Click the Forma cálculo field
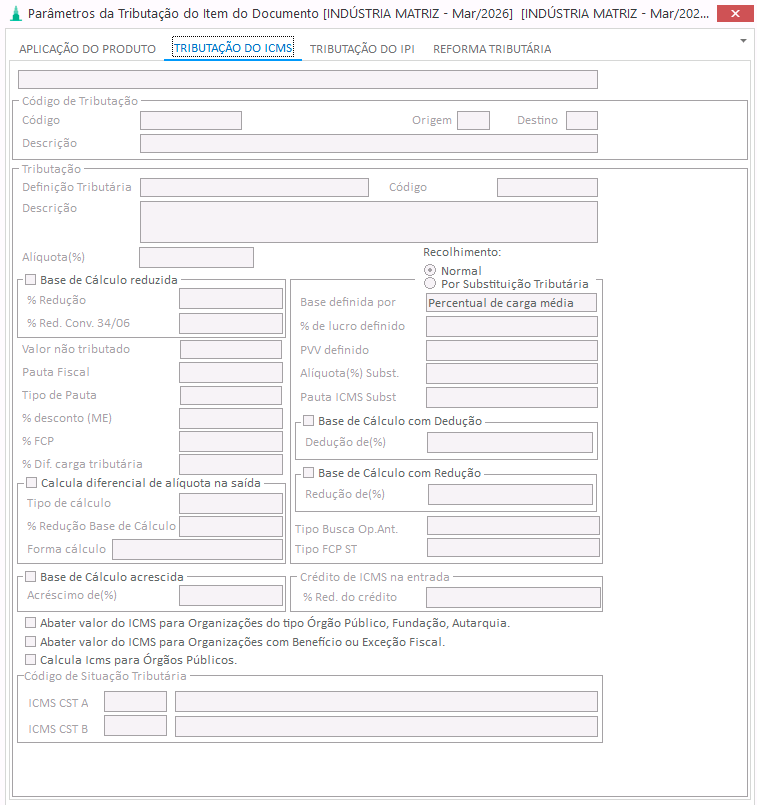757x805 pixels. coord(198,549)
